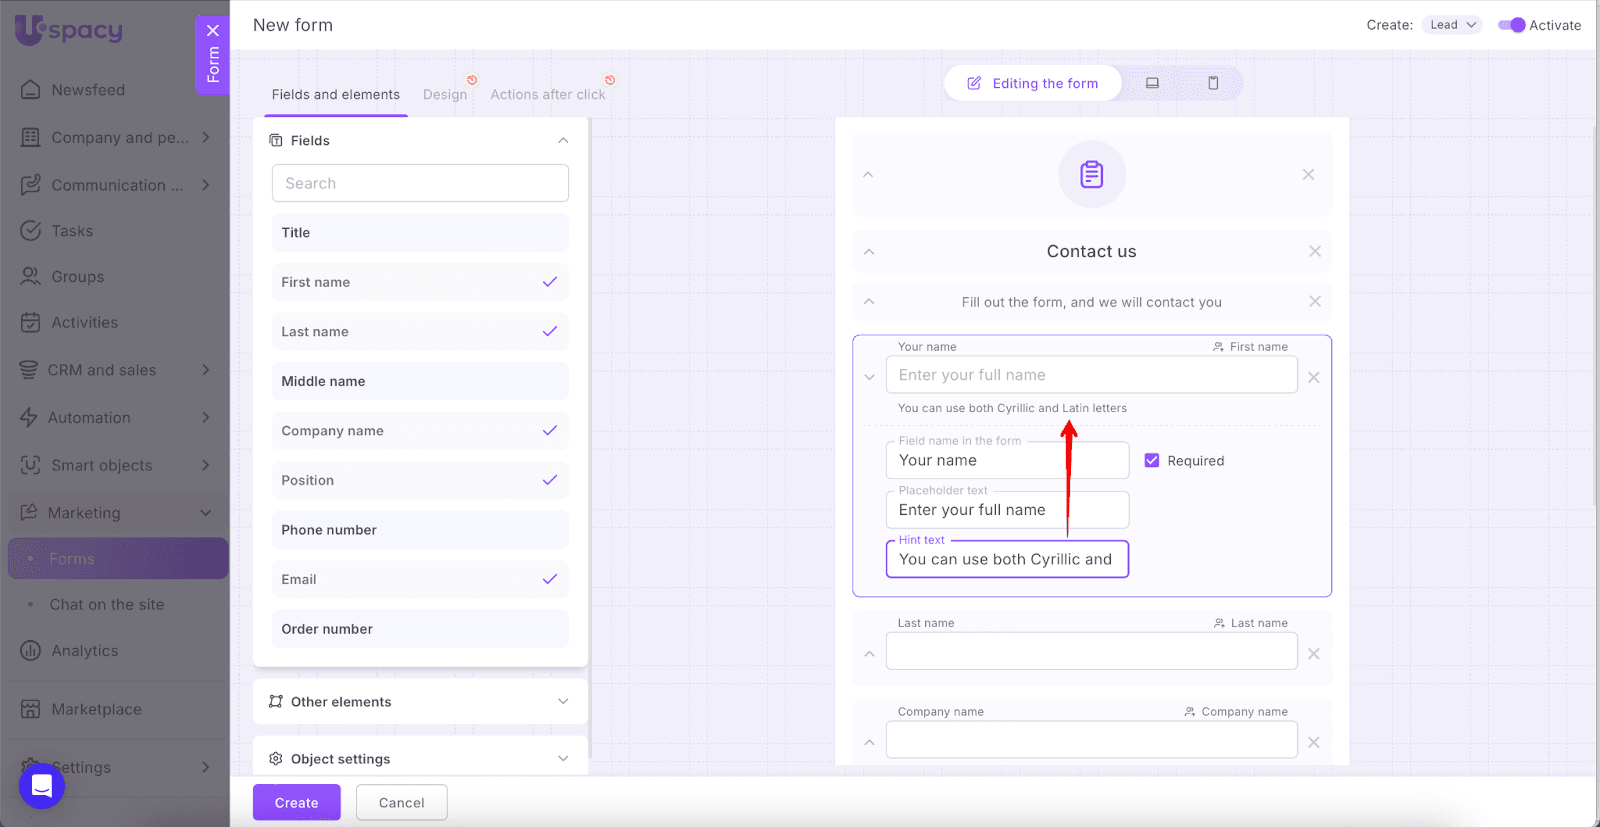This screenshot has width=1600, height=827.
Task: Open the chat support bubble
Action: (x=42, y=785)
